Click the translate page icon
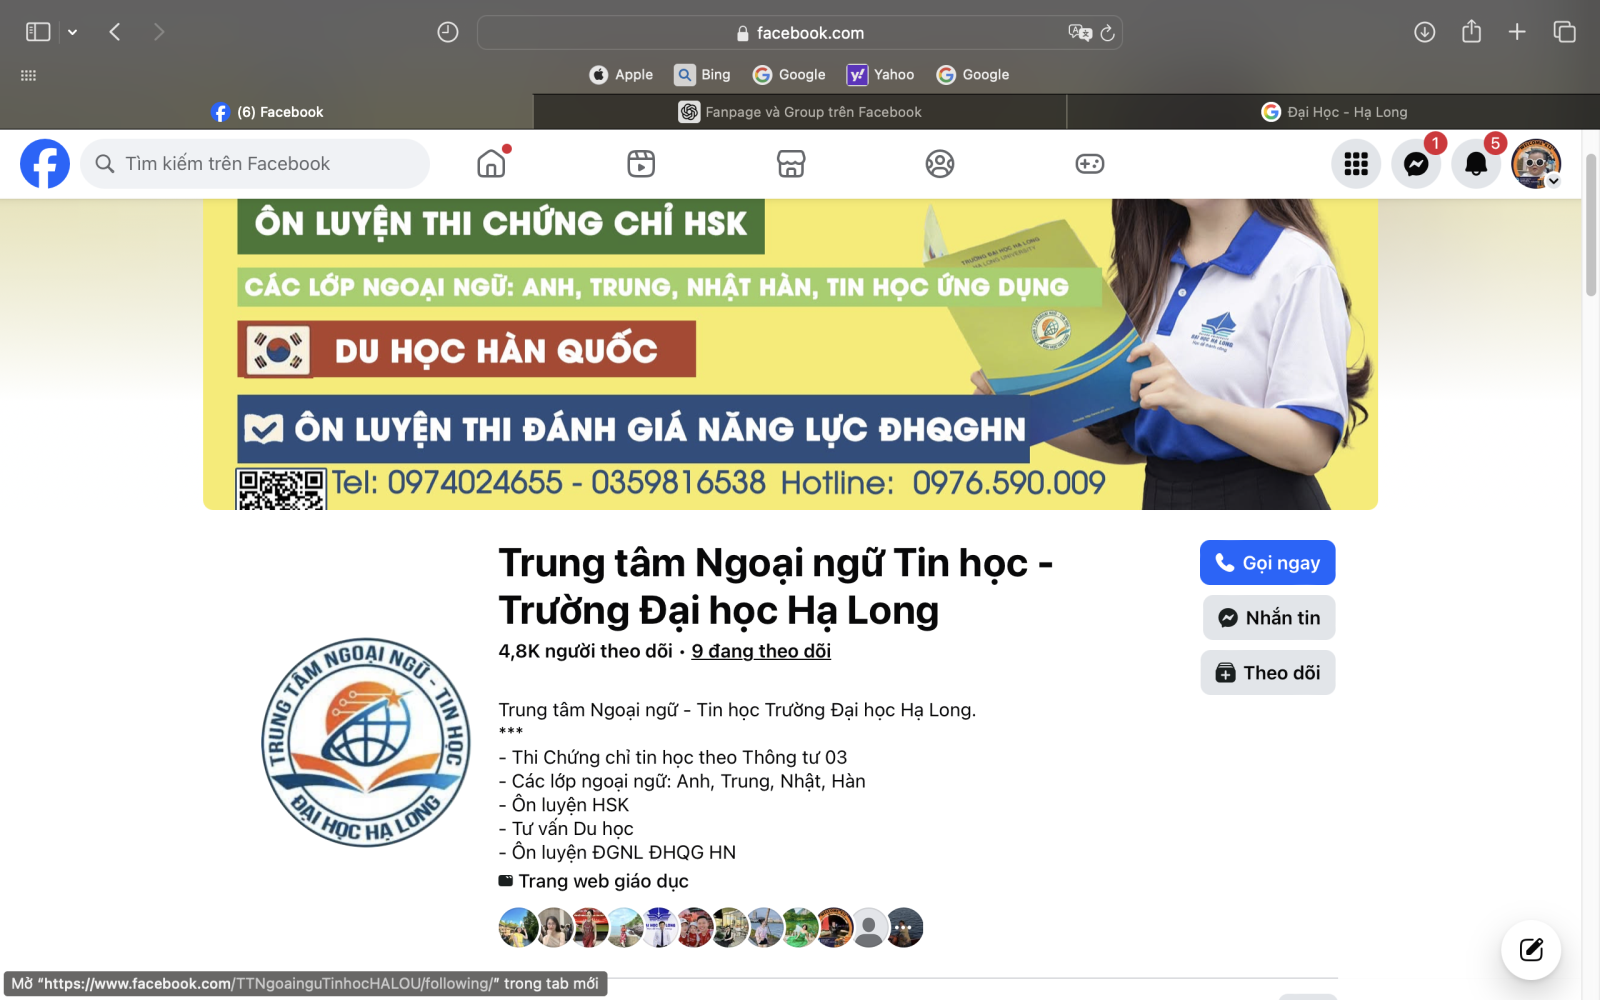 [1078, 33]
